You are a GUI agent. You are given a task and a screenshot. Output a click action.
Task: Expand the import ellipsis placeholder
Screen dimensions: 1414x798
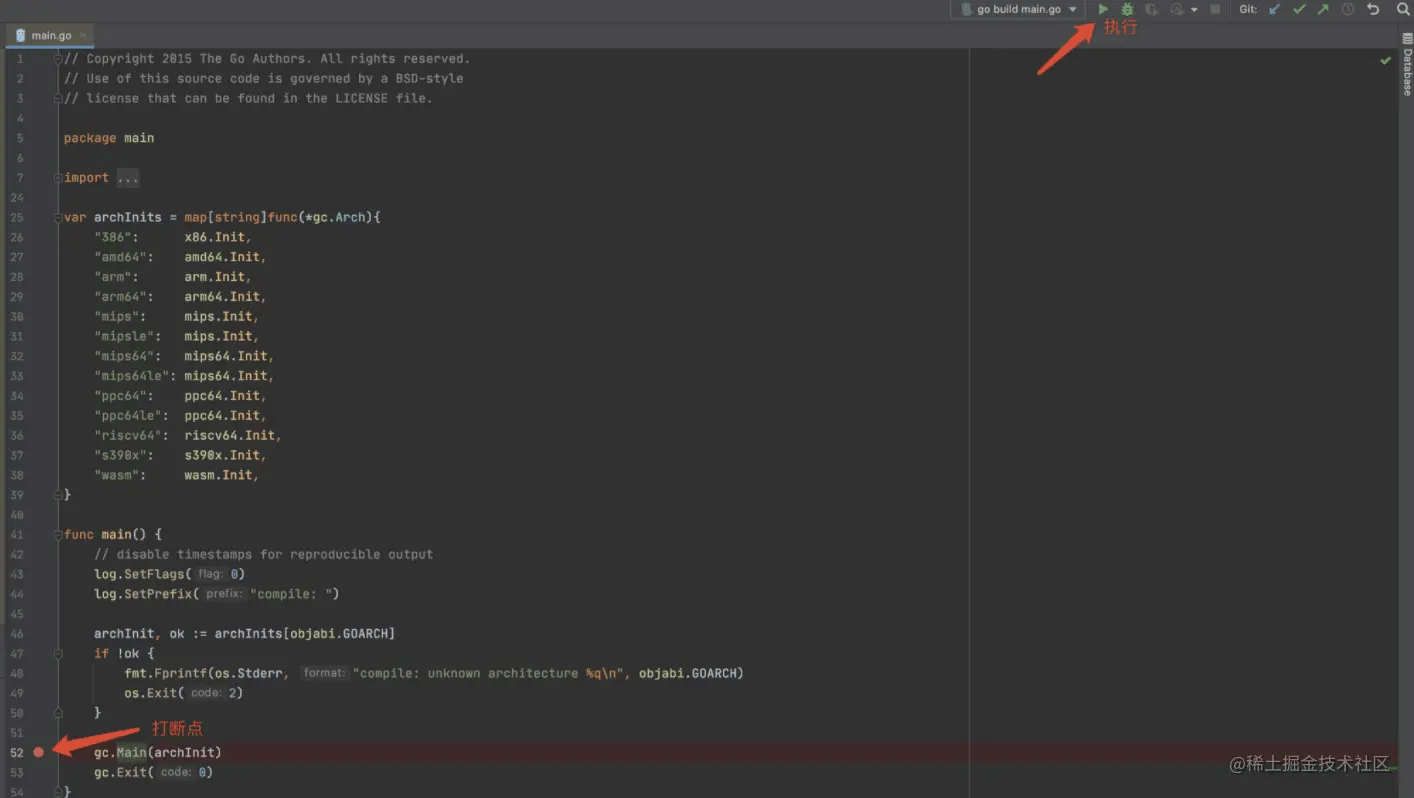[128, 178]
